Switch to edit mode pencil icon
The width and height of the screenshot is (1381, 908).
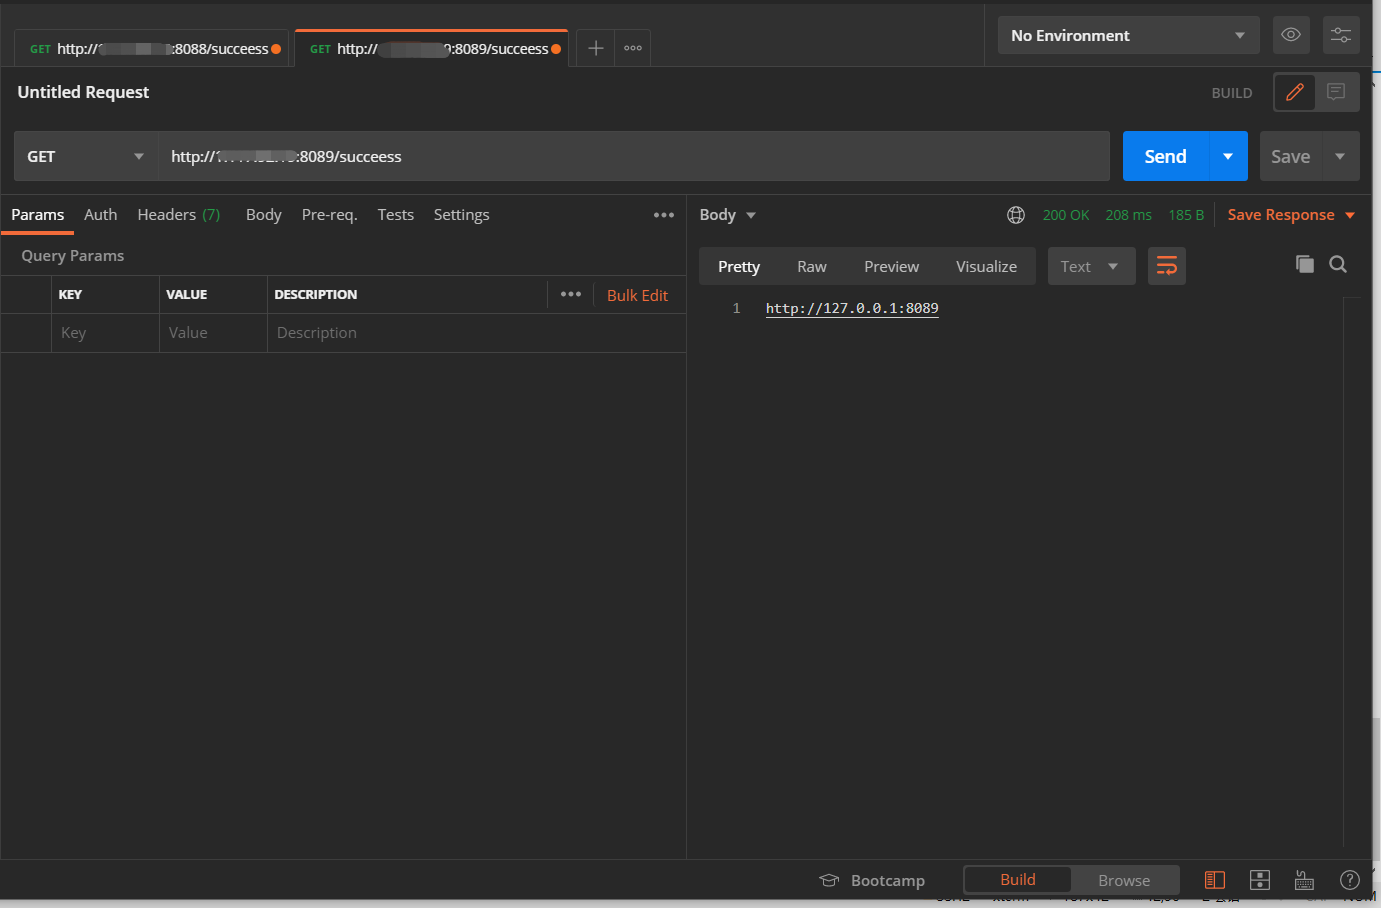coord(1295,92)
